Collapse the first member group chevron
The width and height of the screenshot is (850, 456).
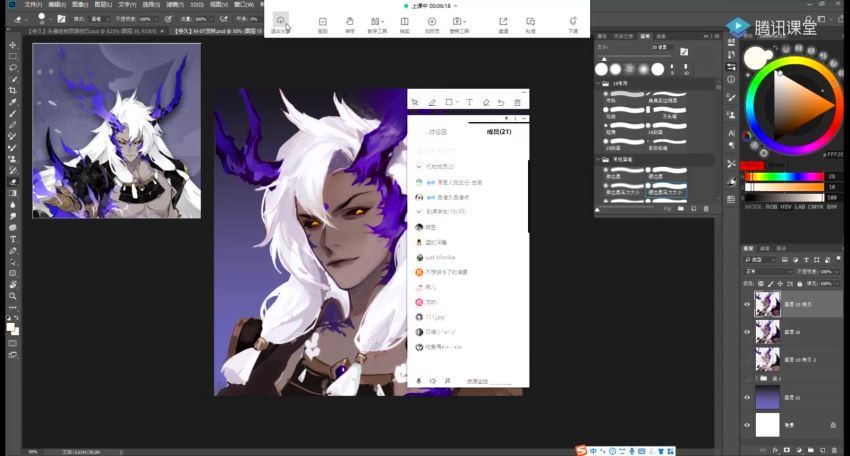pos(418,166)
